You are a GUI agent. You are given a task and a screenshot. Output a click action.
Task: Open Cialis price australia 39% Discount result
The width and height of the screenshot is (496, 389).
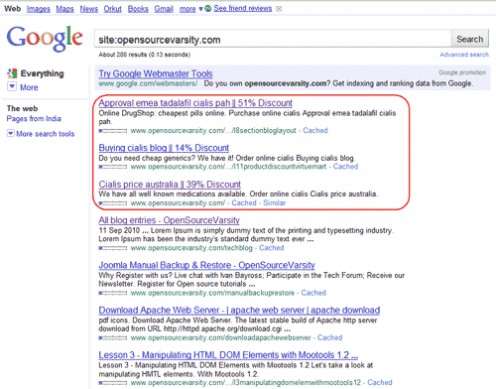tap(170, 184)
